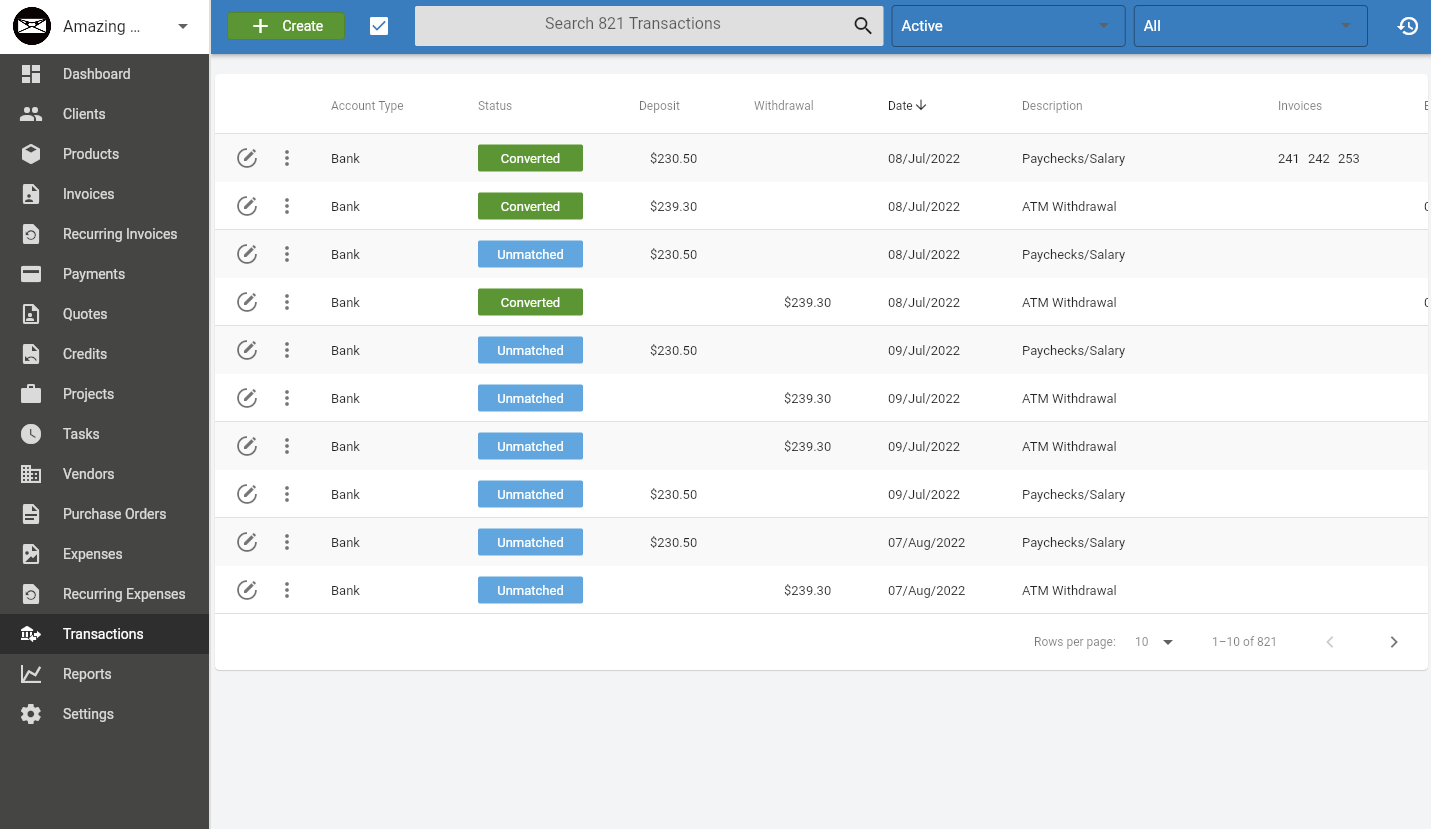1431x829 pixels.
Task: Open actions menu for 07/Aug/2022 Paychecks/Salary row
Action: pyautogui.click(x=287, y=542)
